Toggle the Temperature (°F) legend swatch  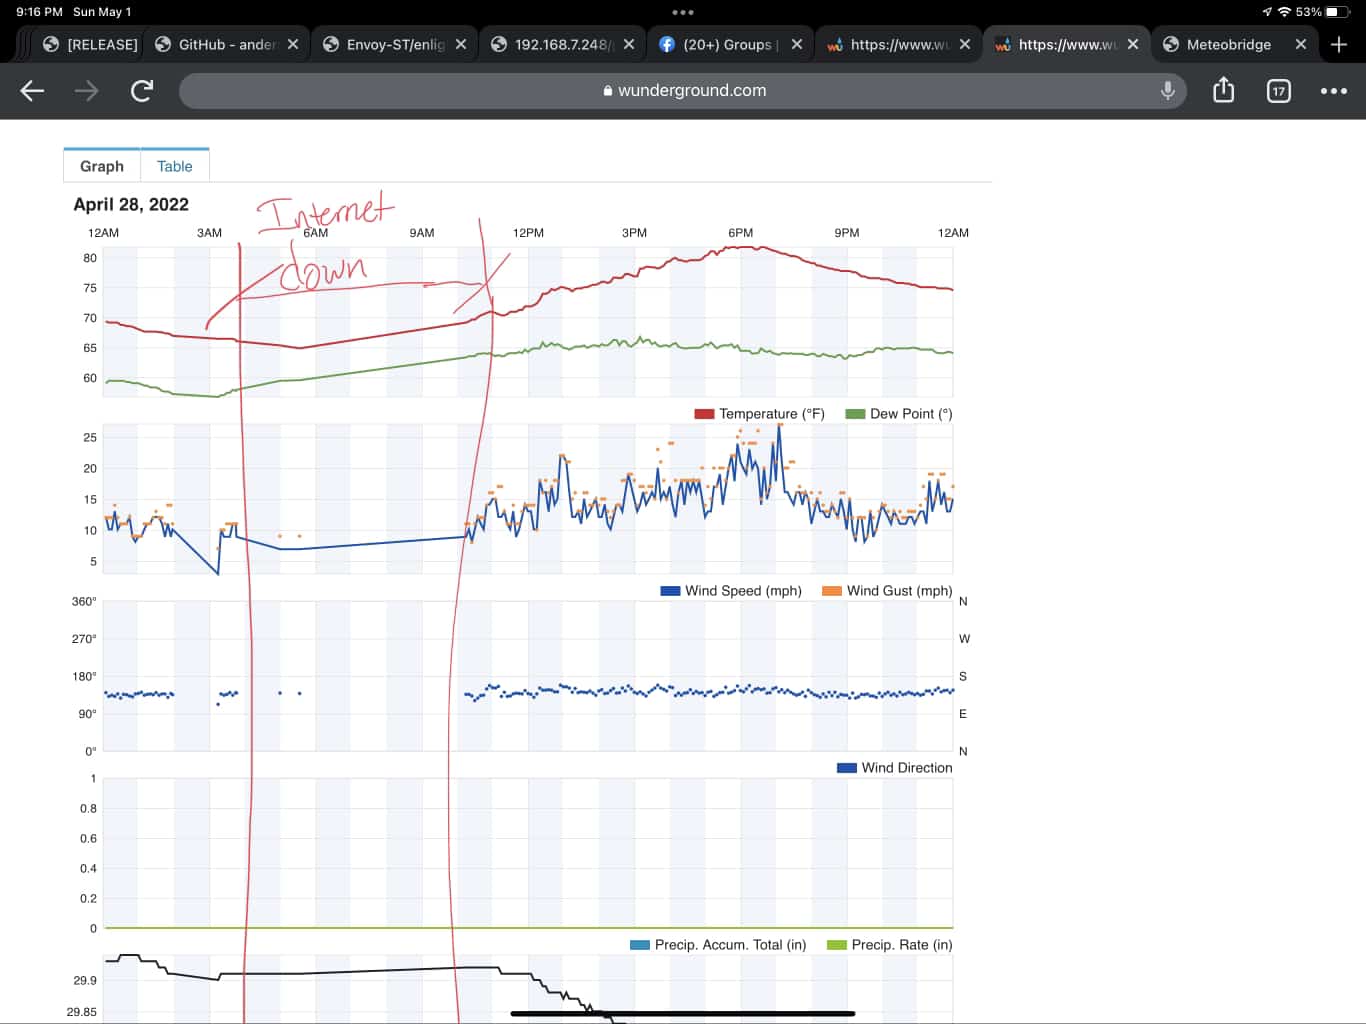click(704, 414)
